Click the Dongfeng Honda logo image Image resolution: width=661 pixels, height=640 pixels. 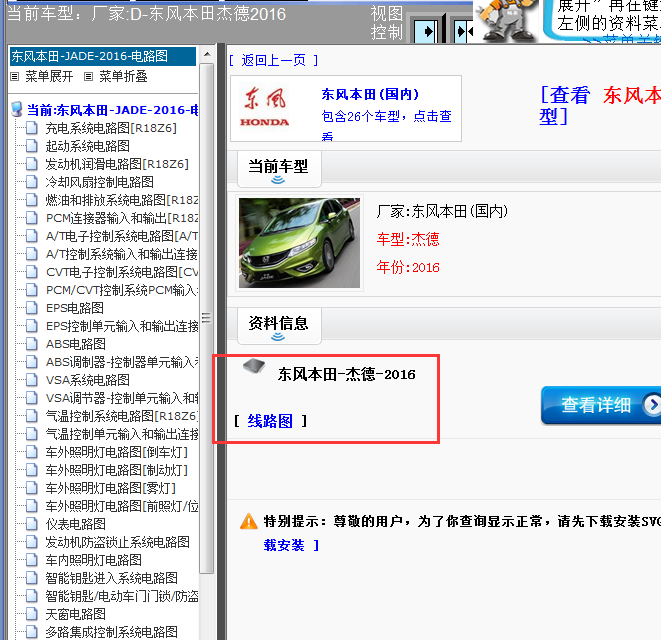point(265,108)
